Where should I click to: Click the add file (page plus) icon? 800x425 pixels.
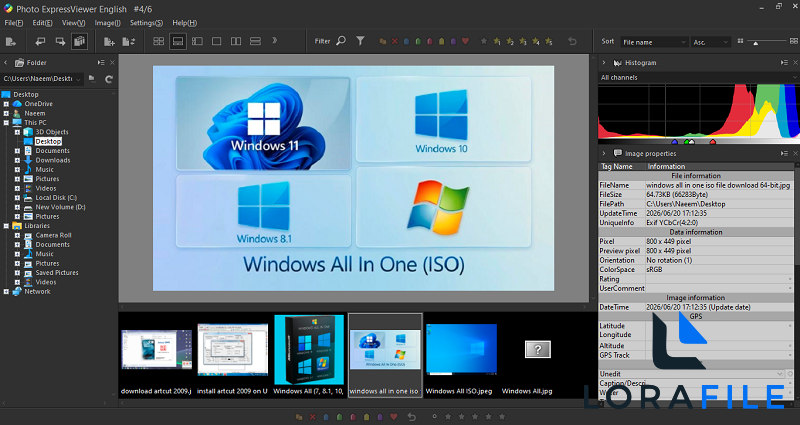point(109,42)
